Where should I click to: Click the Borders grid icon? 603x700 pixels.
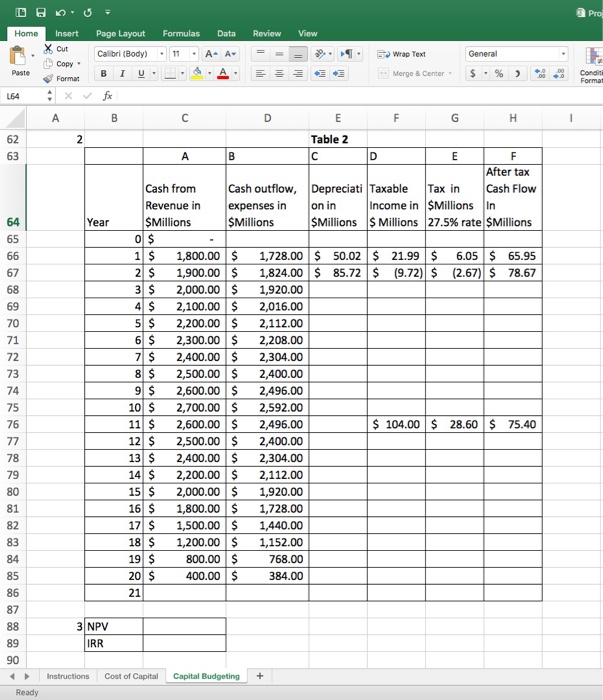tap(170, 73)
